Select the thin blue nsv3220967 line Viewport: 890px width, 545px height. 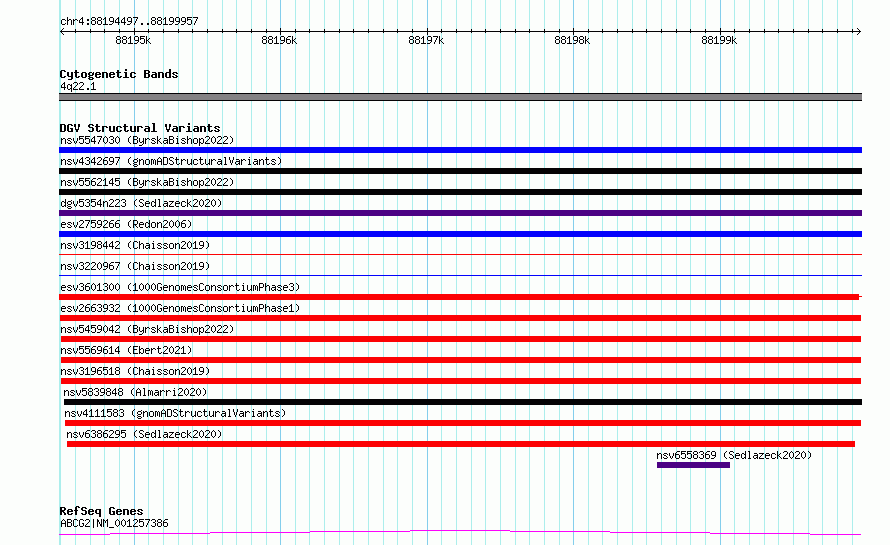(460, 275)
